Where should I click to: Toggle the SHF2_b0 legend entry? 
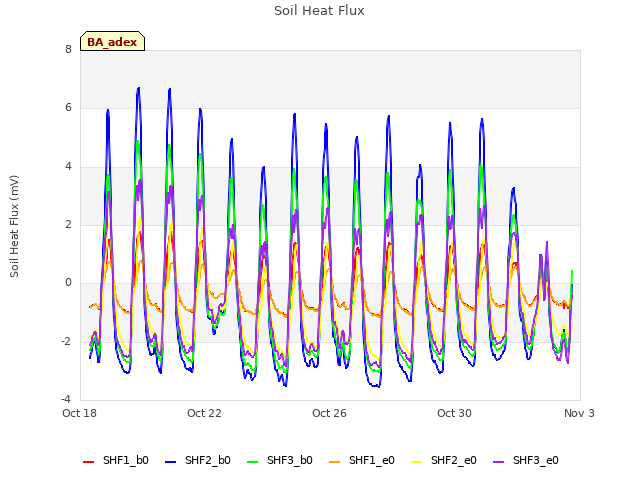tap(198, 460)
